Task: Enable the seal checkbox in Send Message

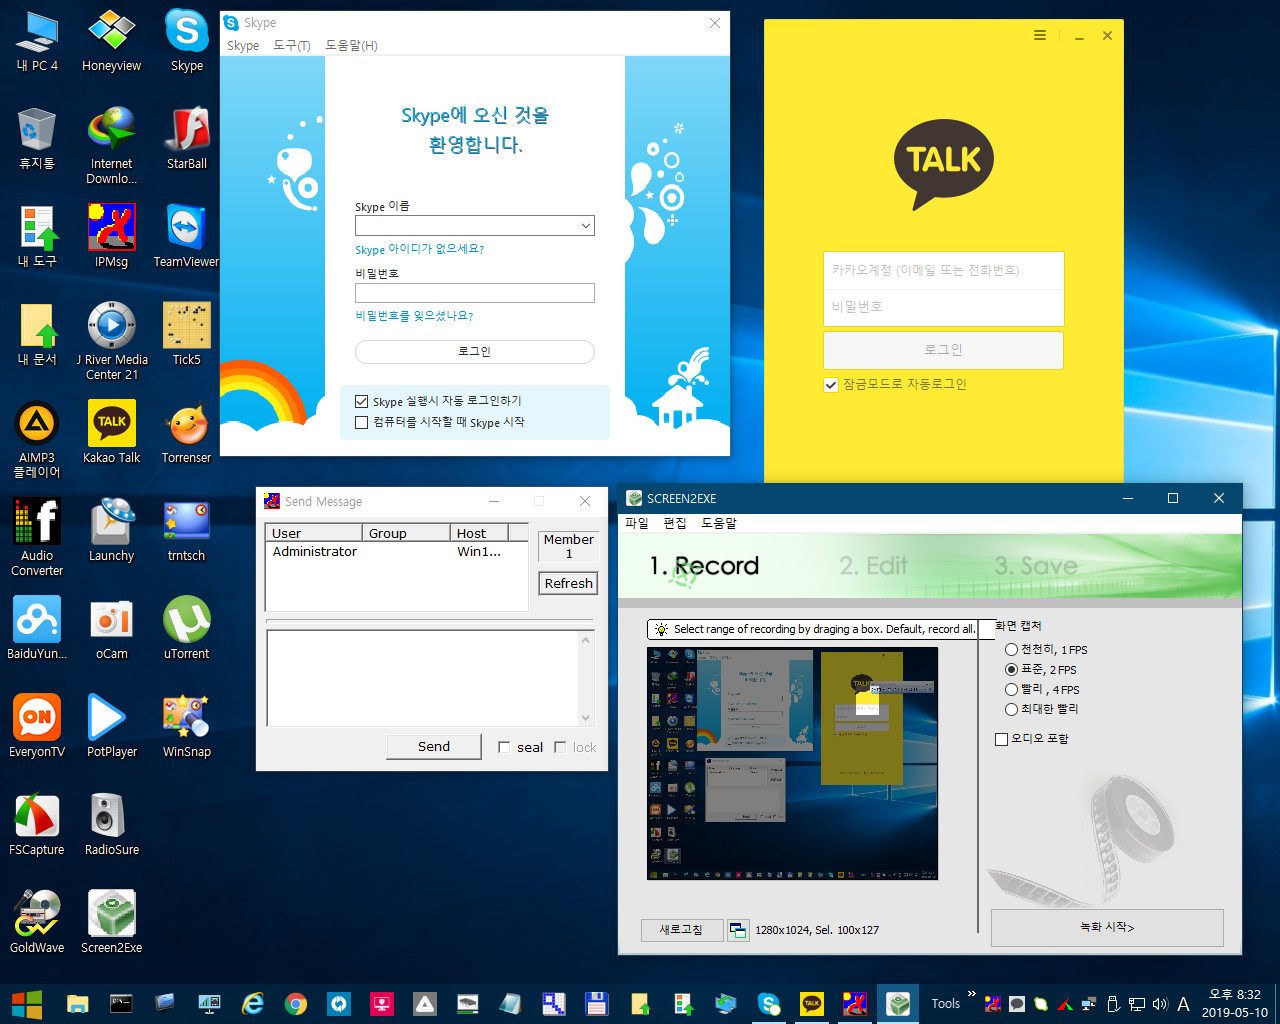Action: pyautogui.click(x=504, y=747)
